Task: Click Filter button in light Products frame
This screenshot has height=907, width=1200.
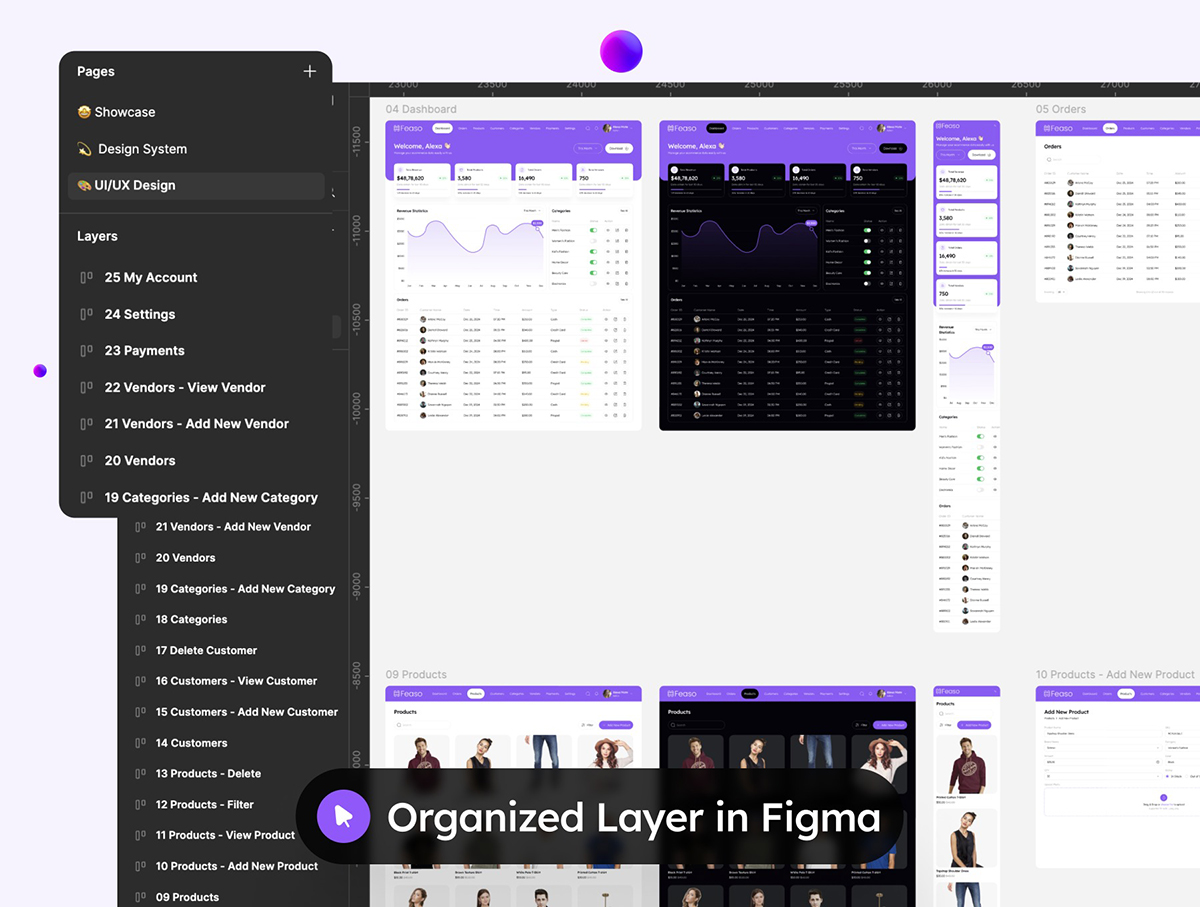Action: [x=586, y=724]
